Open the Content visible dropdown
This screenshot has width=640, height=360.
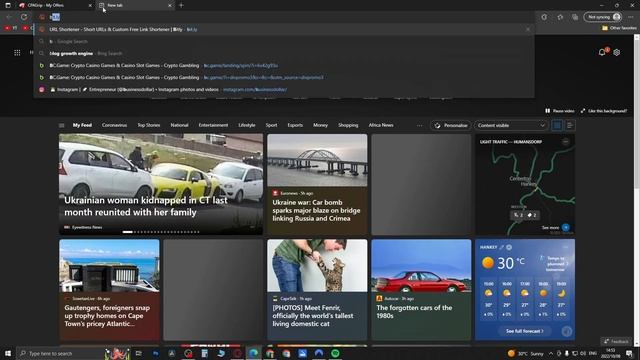click(x=511, y=125)
